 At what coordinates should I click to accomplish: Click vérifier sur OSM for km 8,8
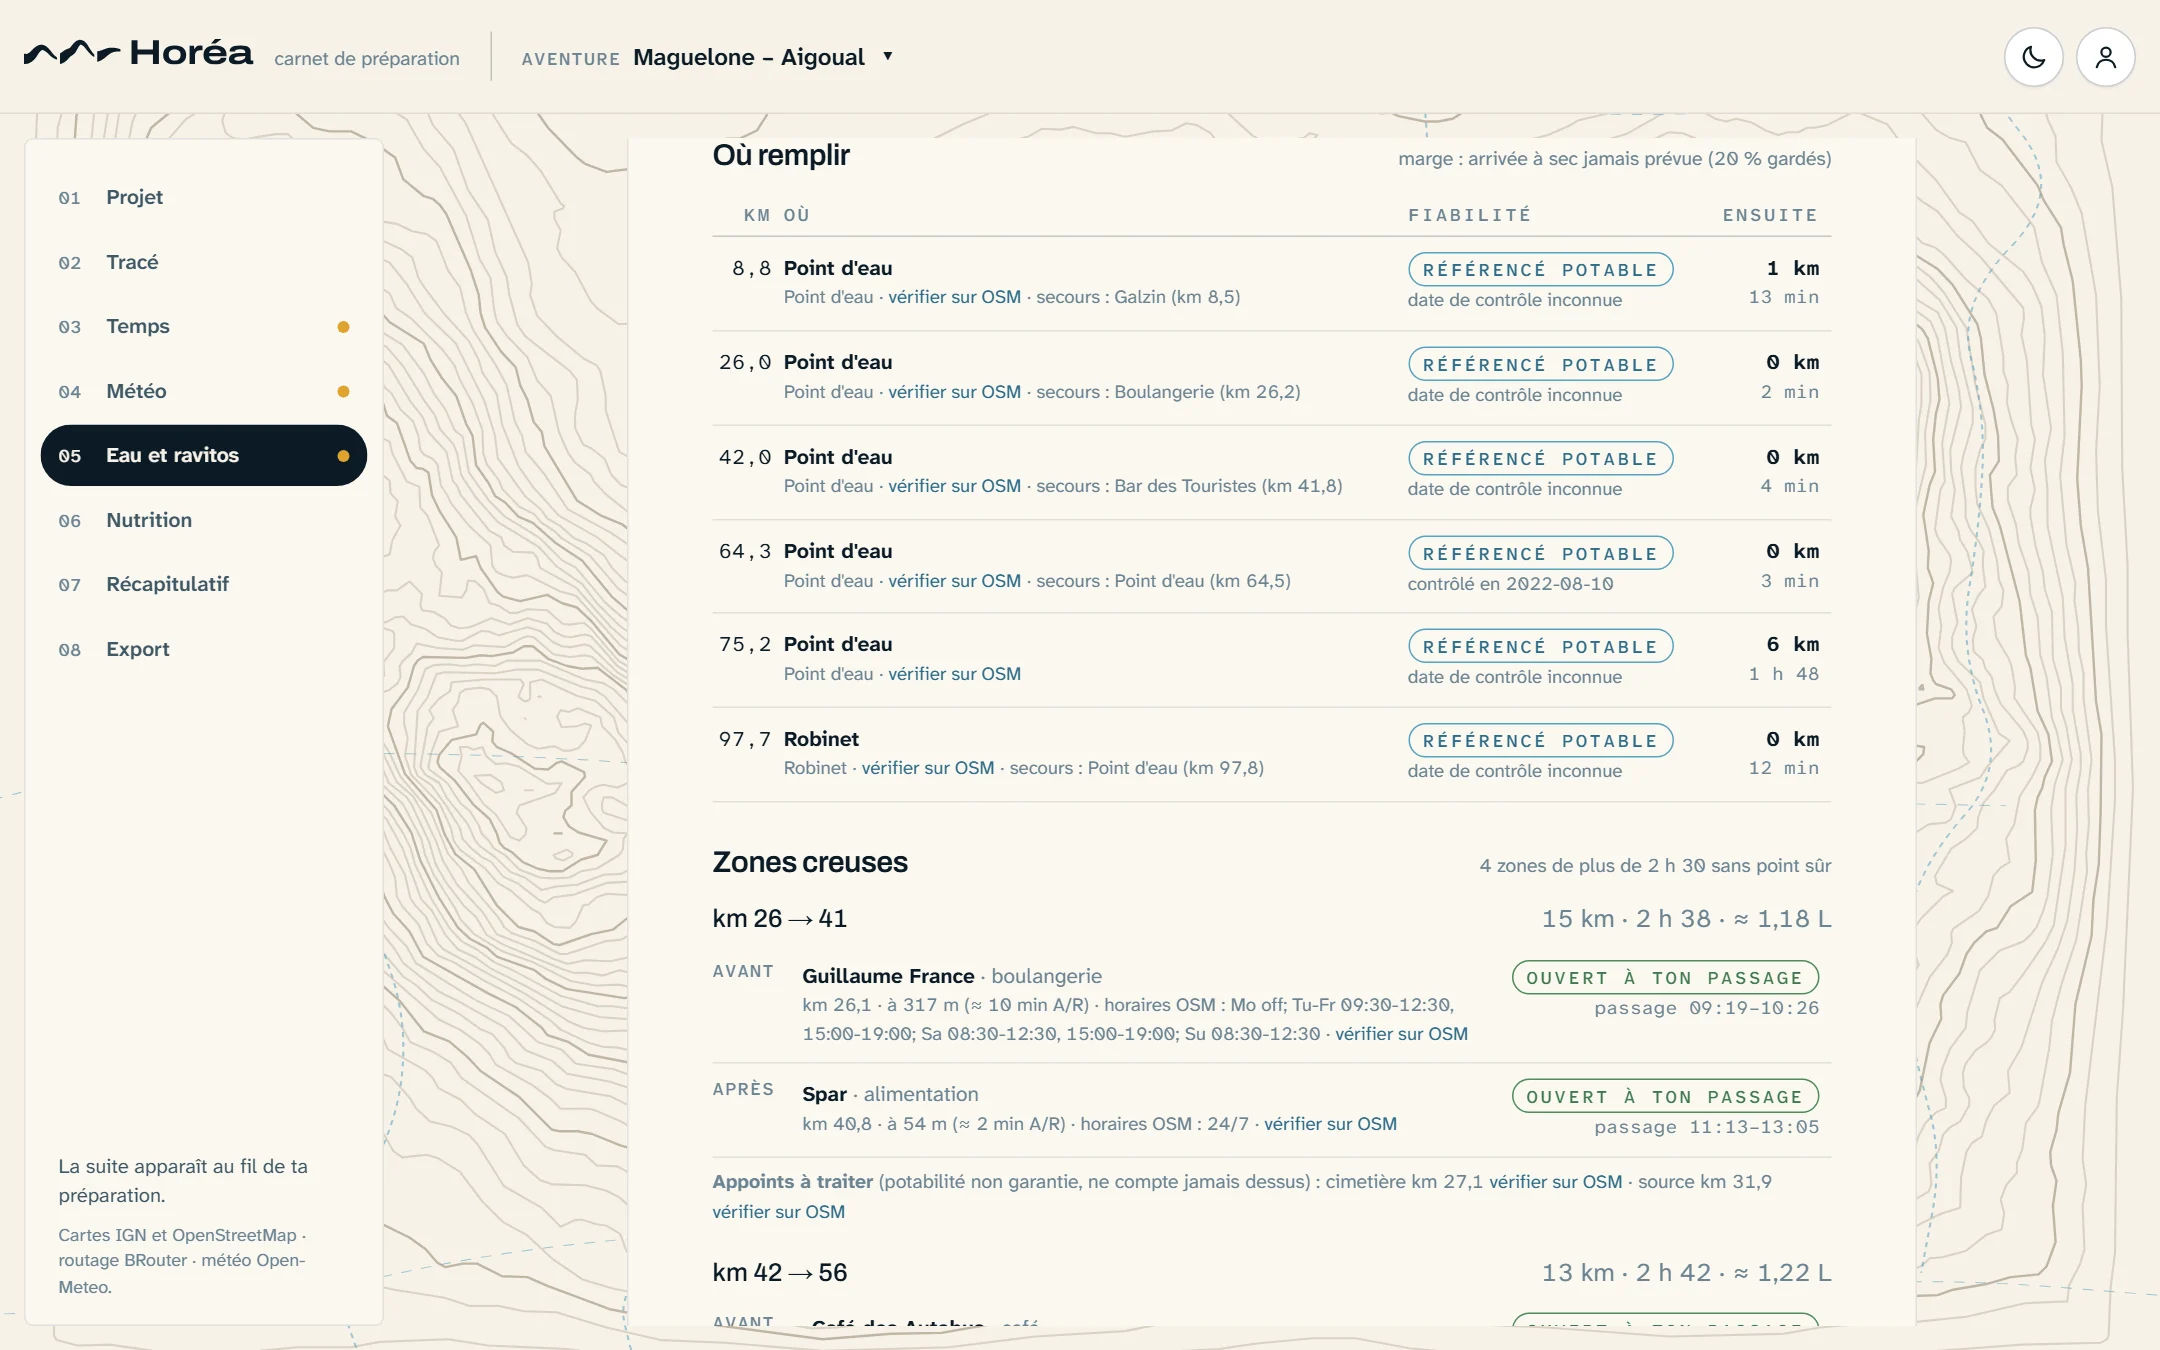point(954,297)
